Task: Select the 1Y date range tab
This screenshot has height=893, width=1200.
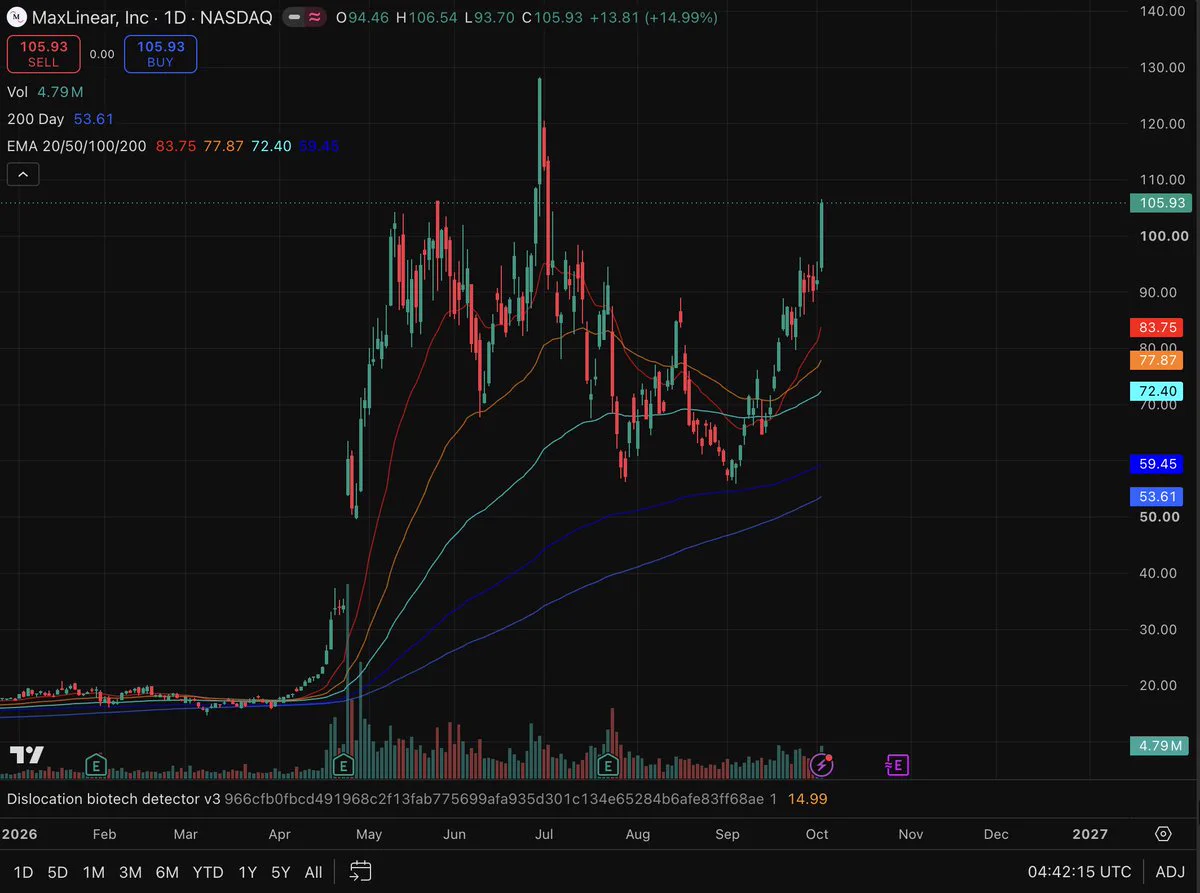Action: (247, 872)
